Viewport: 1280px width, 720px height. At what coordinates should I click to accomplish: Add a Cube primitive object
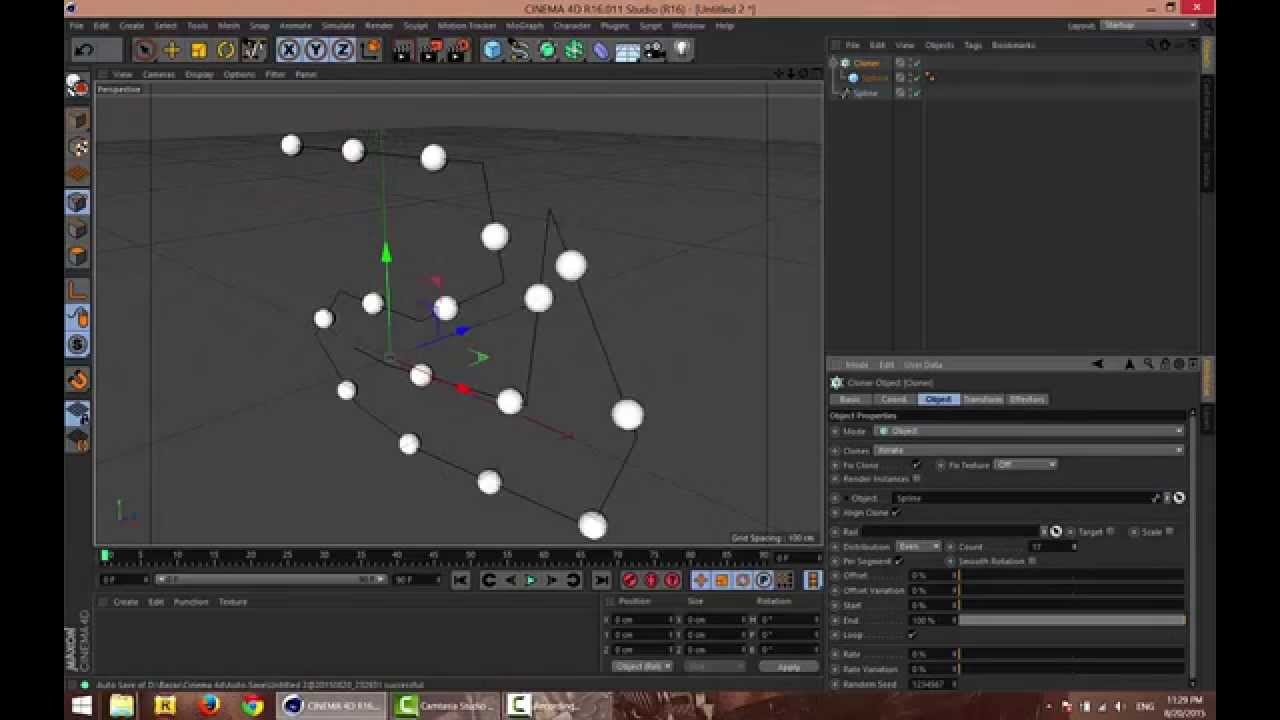[492, 49]
